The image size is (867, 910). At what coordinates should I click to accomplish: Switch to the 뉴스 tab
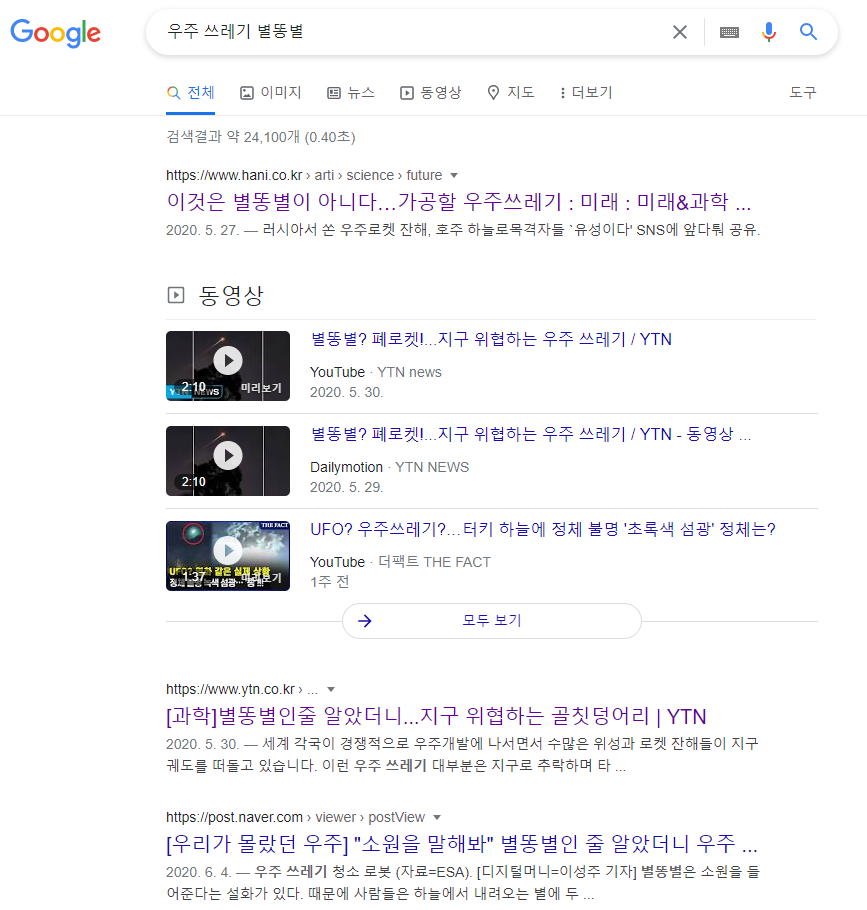[x=350, y=92]
